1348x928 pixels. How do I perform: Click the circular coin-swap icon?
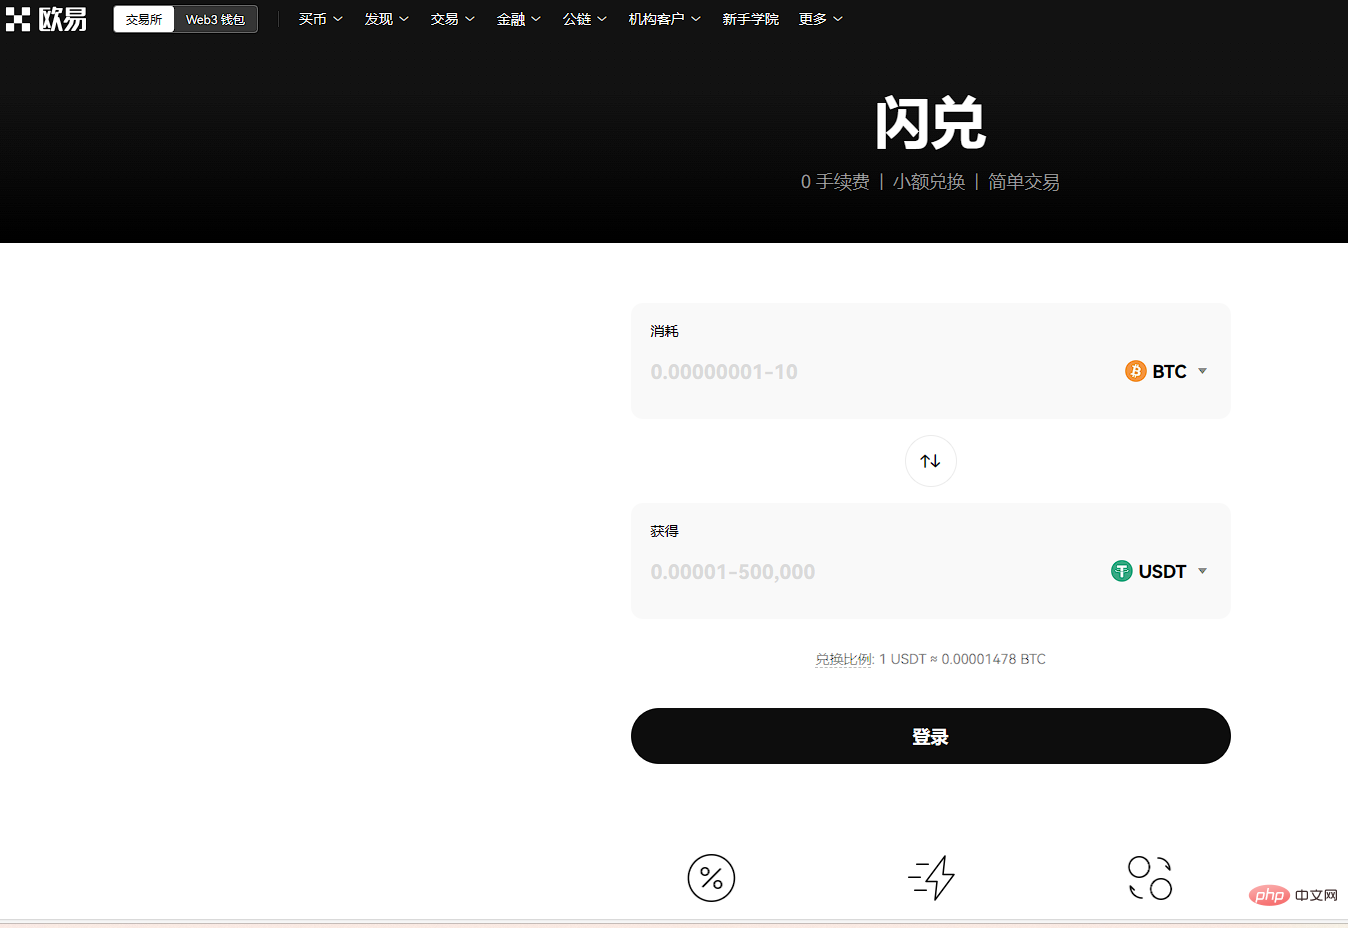[1150, 878]
